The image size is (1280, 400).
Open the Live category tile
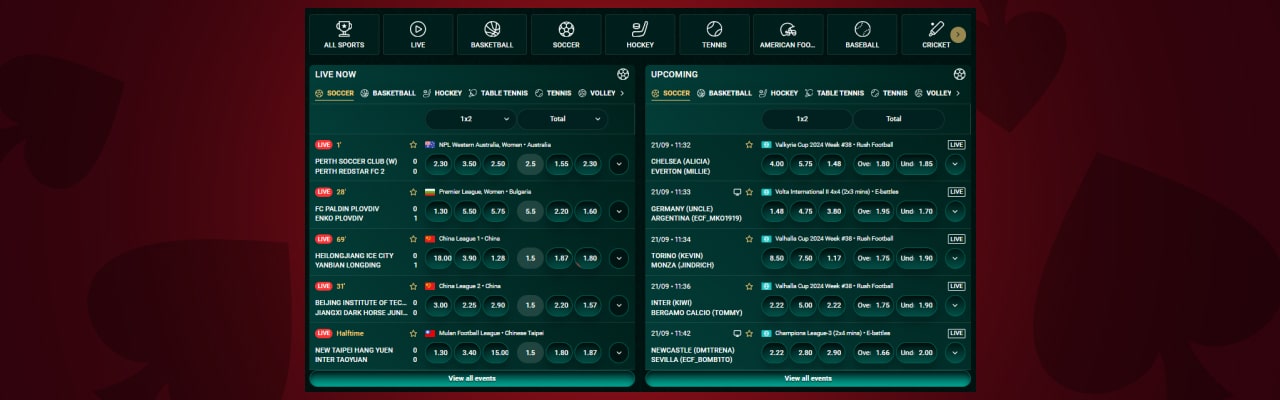418,34
